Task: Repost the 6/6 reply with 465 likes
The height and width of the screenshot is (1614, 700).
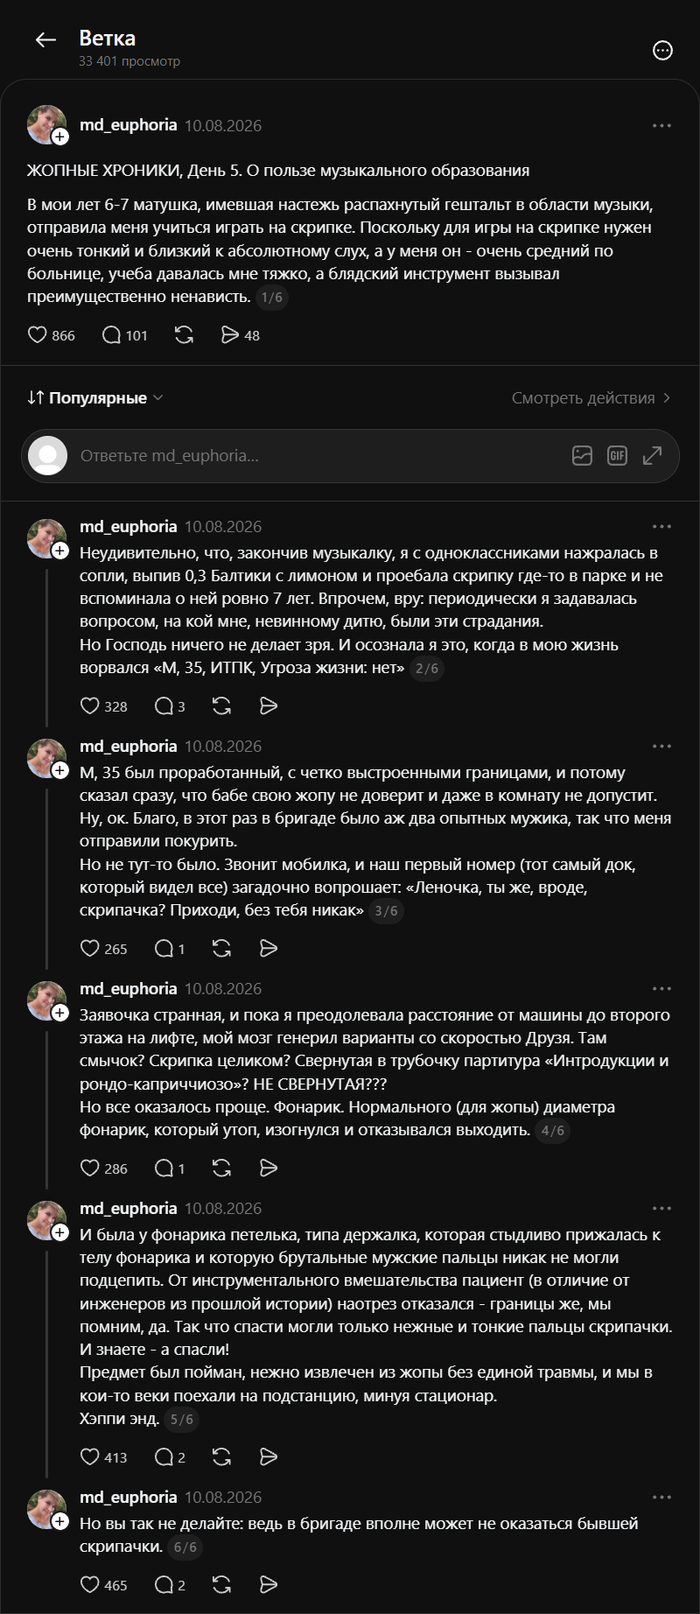Action: (222, 1584)
